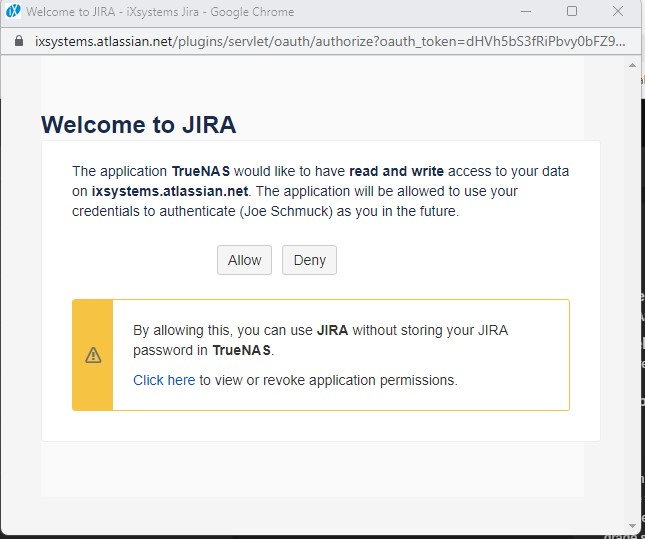Click the yellow warning triangle icon
The width and height of the screenshot is (645, 539).
pyautogui.click(x=93, y=355)
